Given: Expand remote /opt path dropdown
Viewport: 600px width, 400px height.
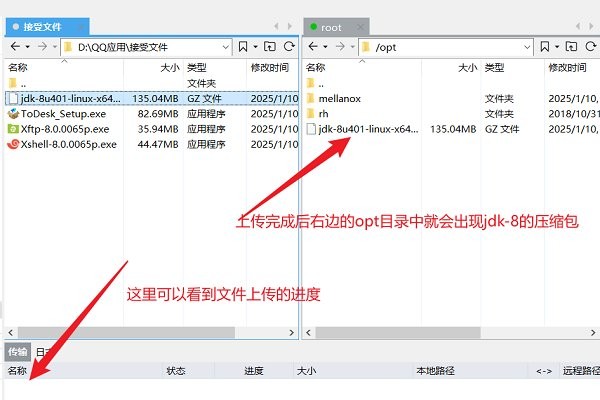Looking at the screenshot, I should coord(527,47).
